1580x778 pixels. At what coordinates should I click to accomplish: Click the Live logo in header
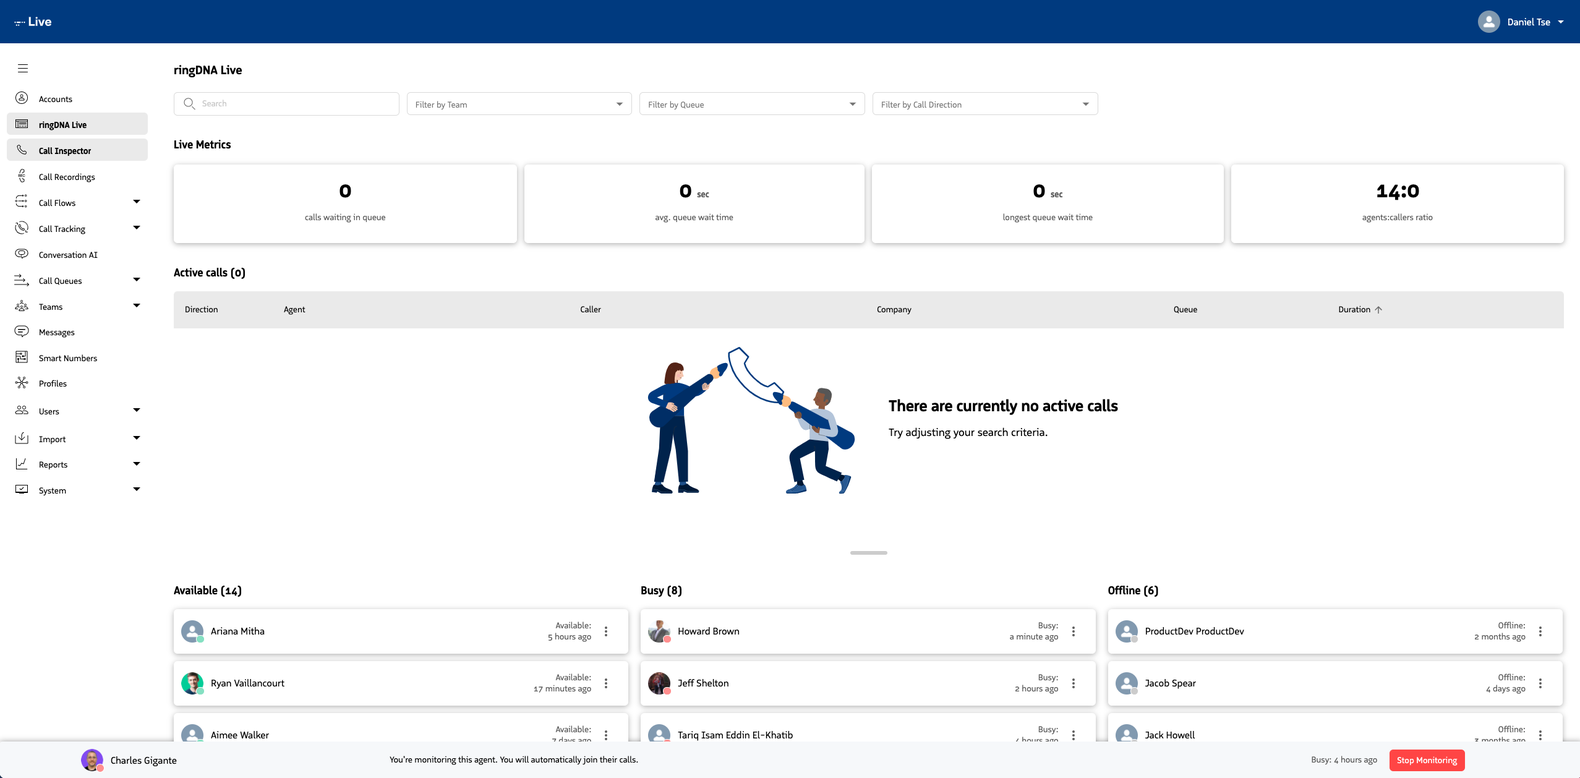coord(33,22)
